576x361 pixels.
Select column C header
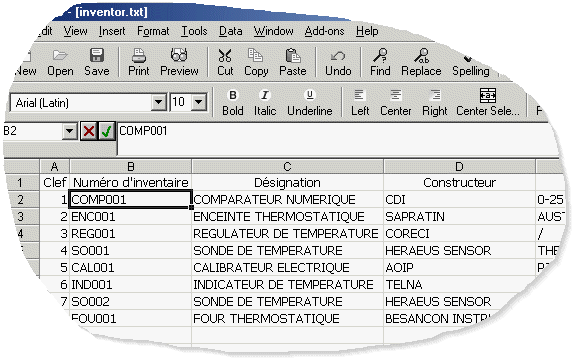pyautogui.click(x=287, y=166)
